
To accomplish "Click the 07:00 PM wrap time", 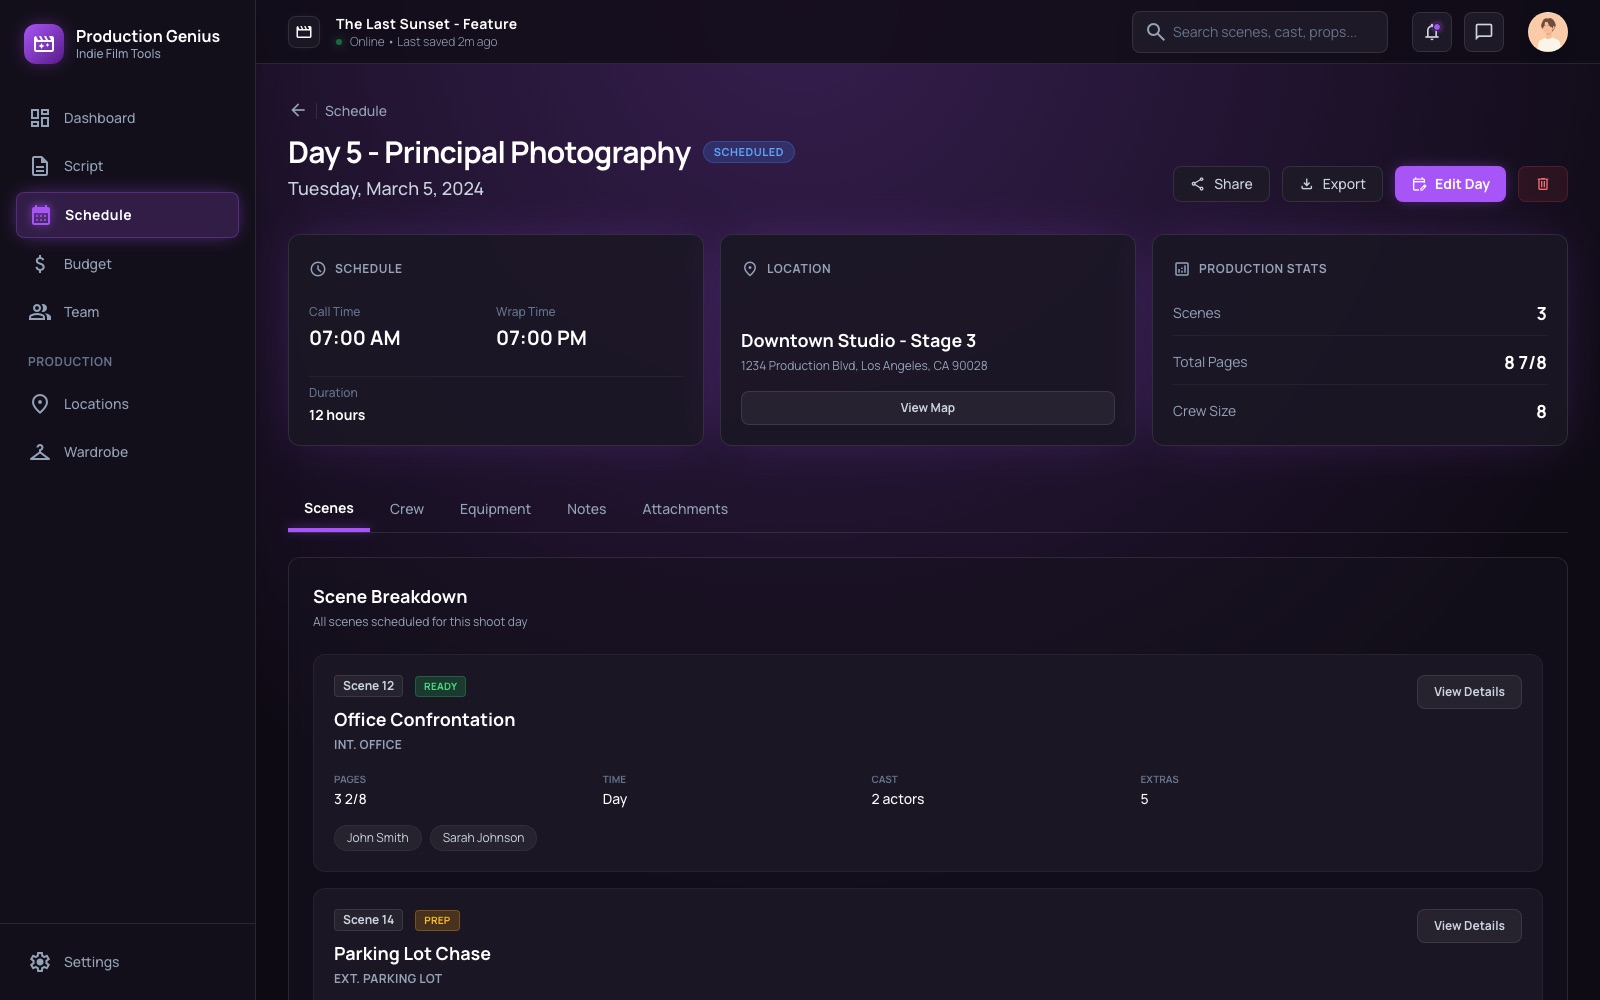I will tap(541, 338).
